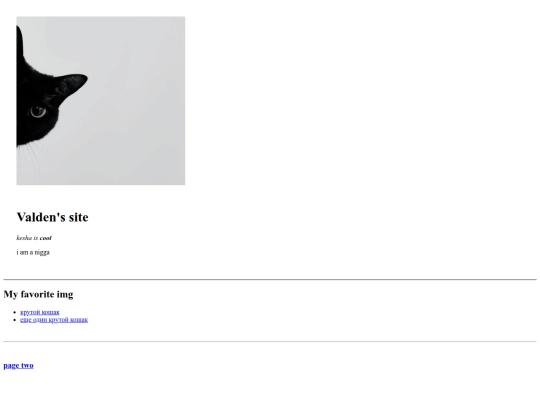The image size is (540, 405).
Task: Click the word 'favorite' in the subheading
Action: (x=37, y=294)
